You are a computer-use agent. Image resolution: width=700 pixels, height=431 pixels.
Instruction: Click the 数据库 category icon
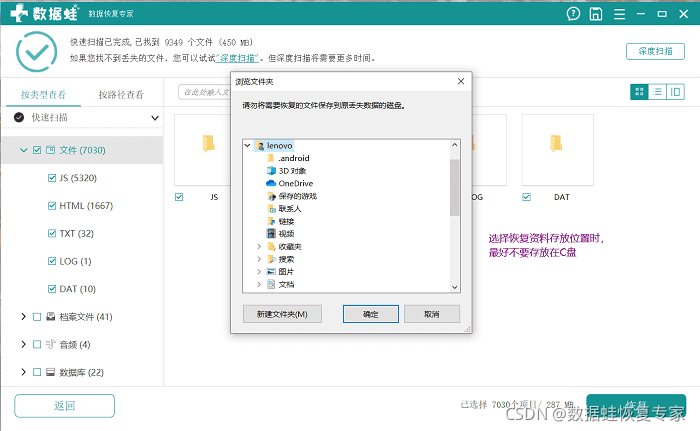tap(50, 372)
